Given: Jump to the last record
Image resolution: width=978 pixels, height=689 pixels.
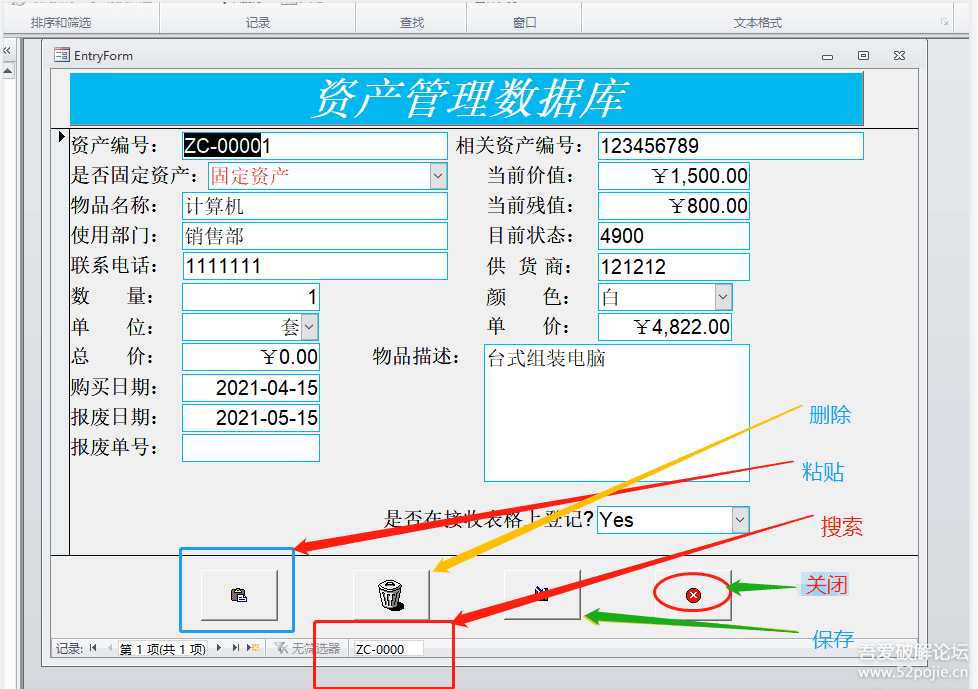Looking at the screenshot, I should 236,648.
